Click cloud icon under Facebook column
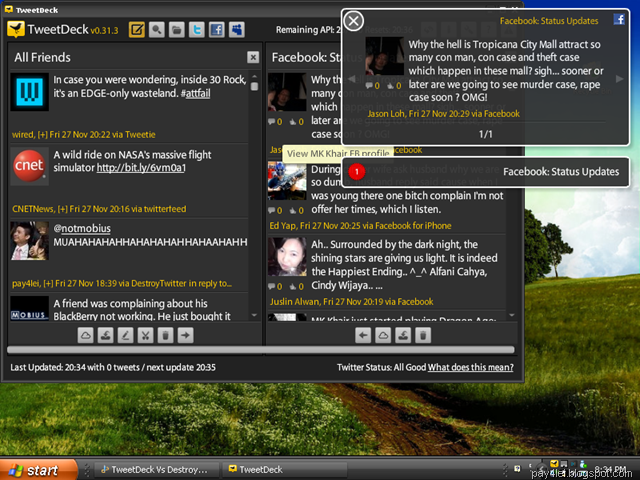Image resolution: width=640 pixels, height=480 pixels. coord(383,336)
